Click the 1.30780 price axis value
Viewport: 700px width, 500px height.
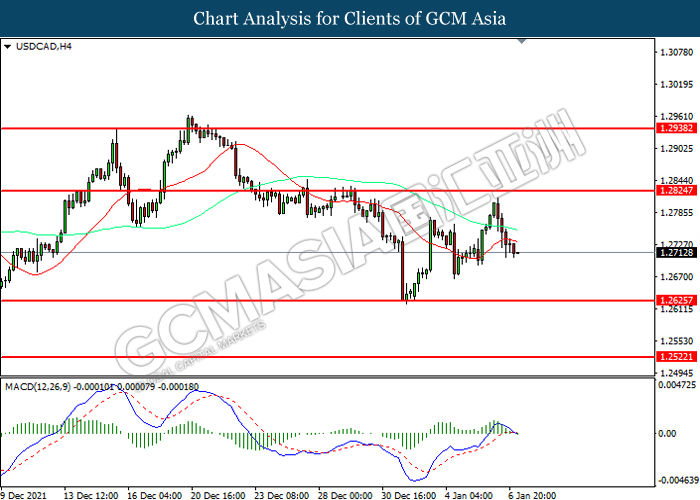[x=676, y=52]
